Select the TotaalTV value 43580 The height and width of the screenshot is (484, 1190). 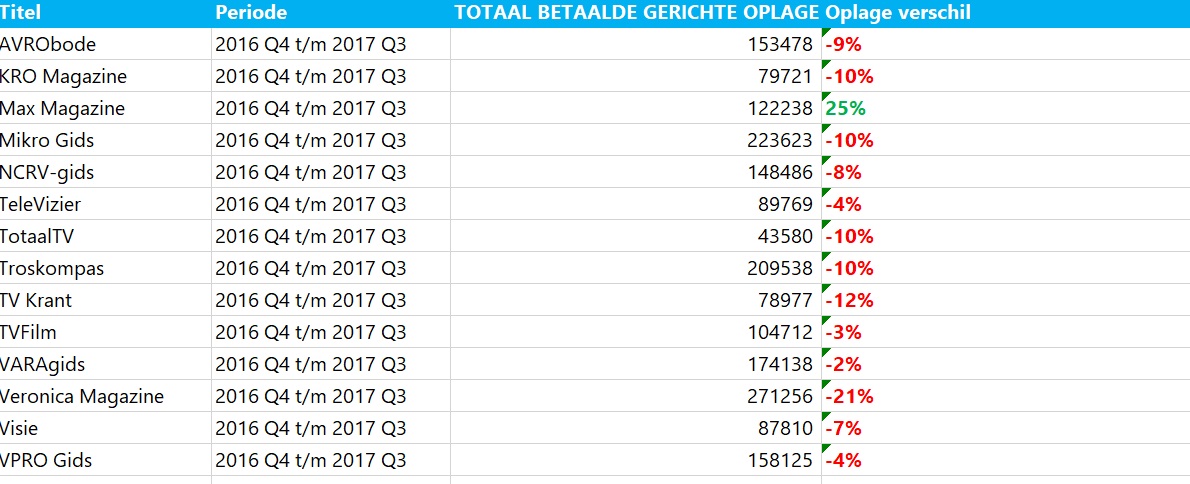[x=636, y=236]
